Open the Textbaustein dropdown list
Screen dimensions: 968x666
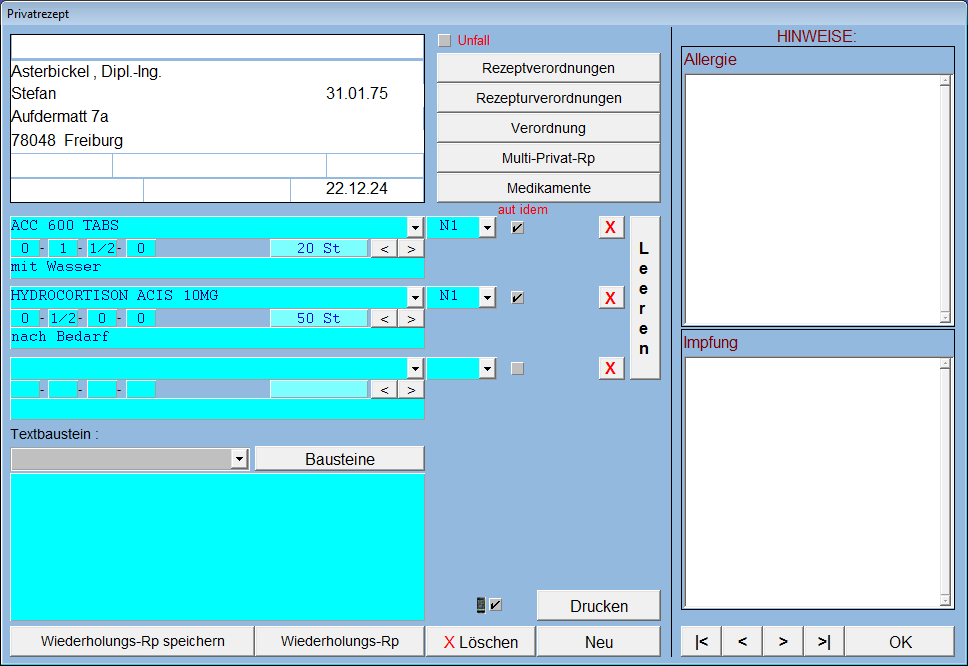[239, 459]
